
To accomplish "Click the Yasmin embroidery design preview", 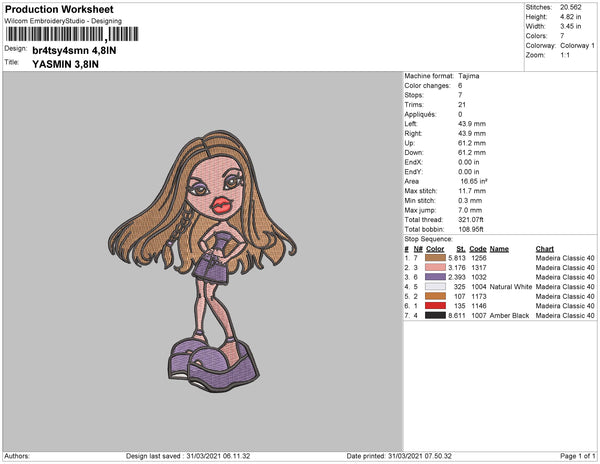I will tap(202, 261).
